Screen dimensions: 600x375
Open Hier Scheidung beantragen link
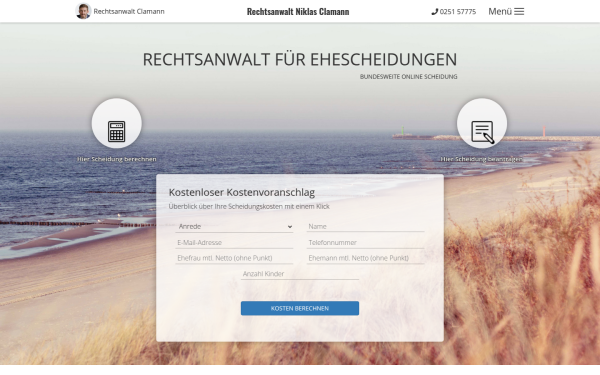tap(481, 159)
